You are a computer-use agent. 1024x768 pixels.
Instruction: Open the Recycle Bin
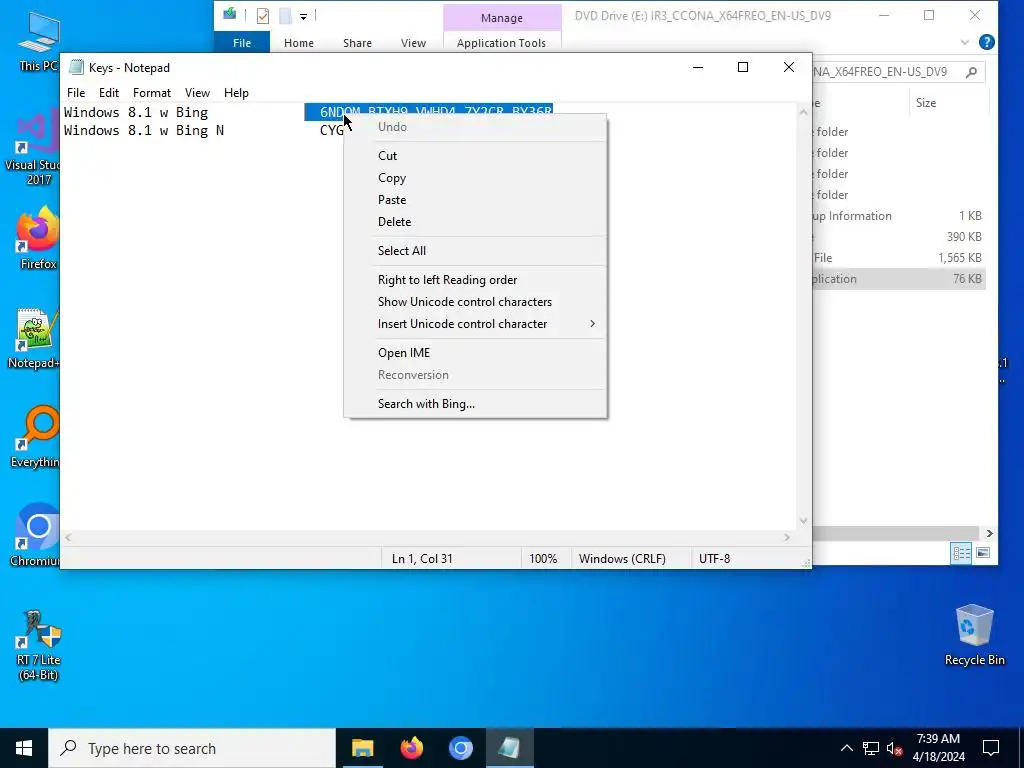tap(974, 635)
